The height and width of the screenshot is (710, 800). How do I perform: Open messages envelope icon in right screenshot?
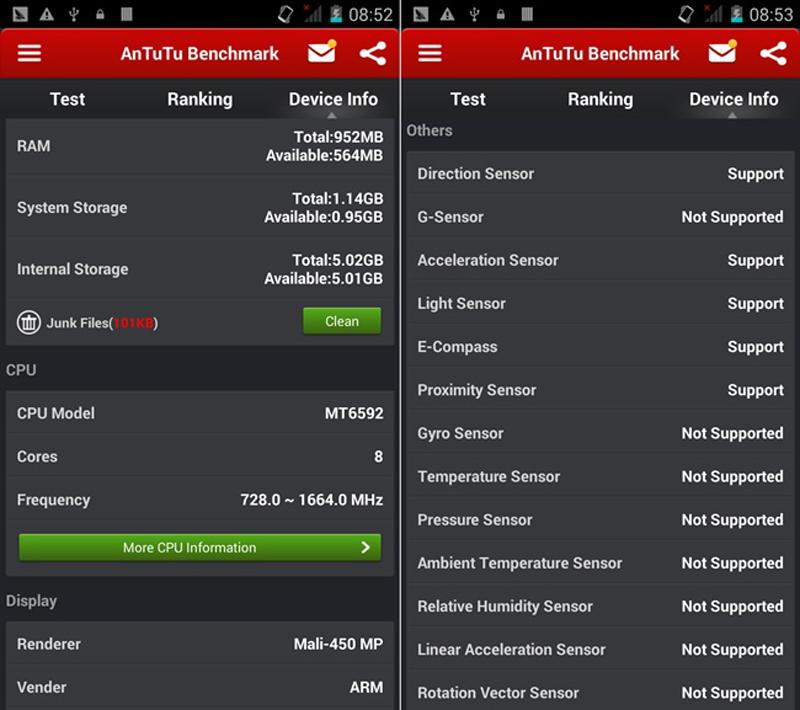pyautogui.click(x=722, y=52)
